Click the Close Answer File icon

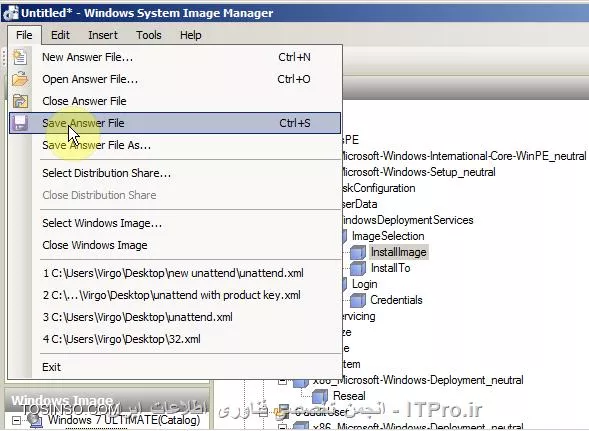pyautogui.click(x=20, y=101)
